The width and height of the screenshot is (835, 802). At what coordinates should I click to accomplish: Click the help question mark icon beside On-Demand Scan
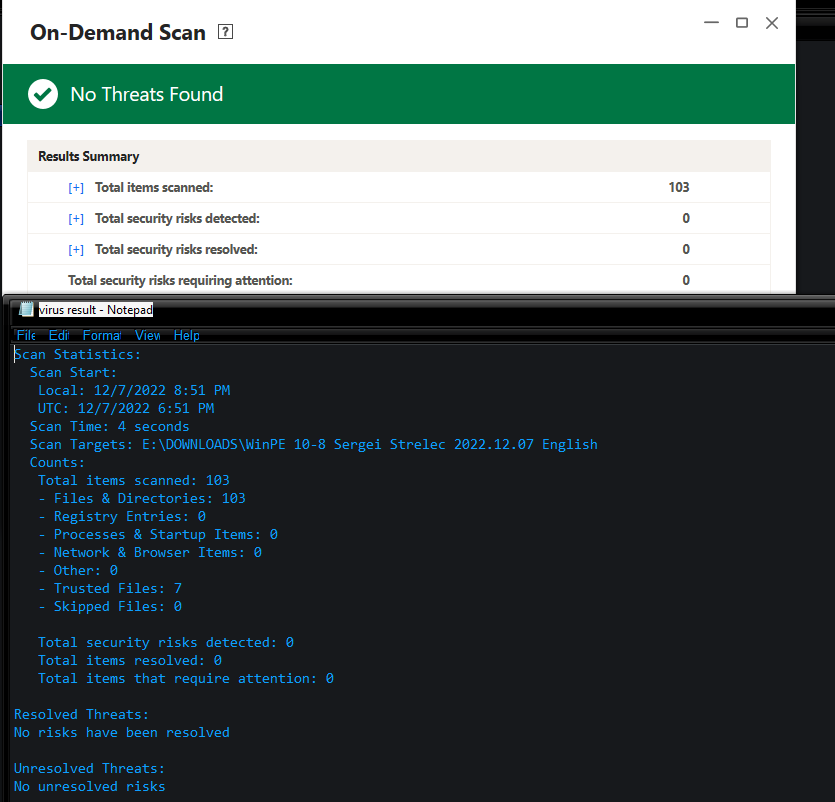[225, 32]
